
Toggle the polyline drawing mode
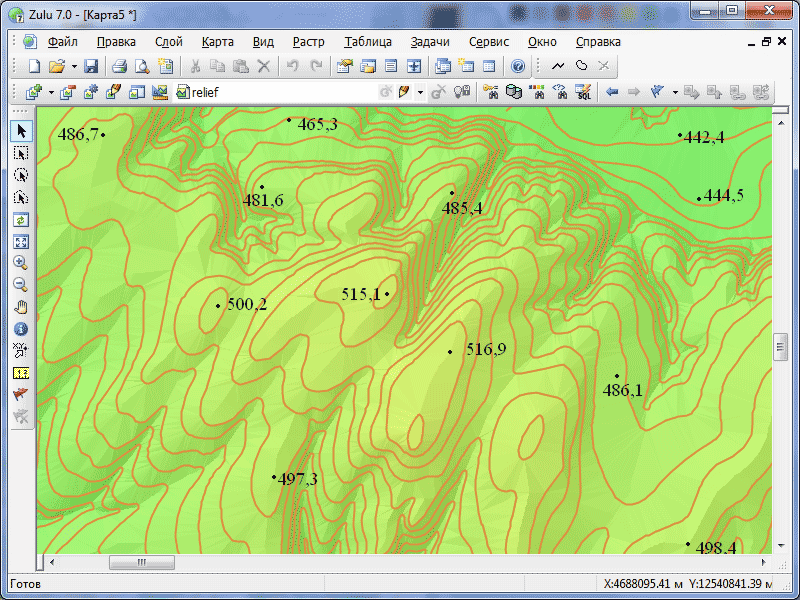pos(558,67)
